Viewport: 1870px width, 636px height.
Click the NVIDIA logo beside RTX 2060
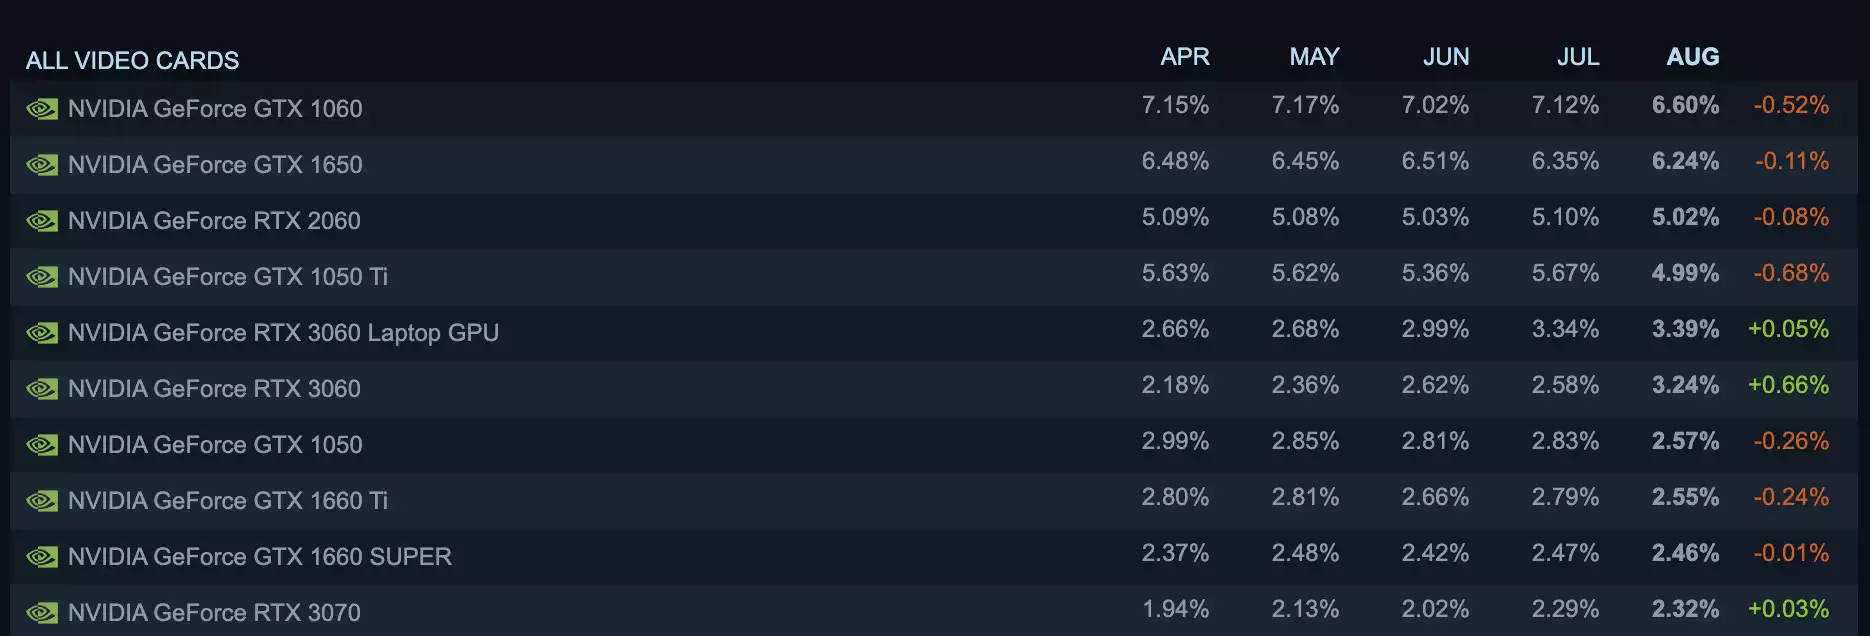tap(42, 221)
